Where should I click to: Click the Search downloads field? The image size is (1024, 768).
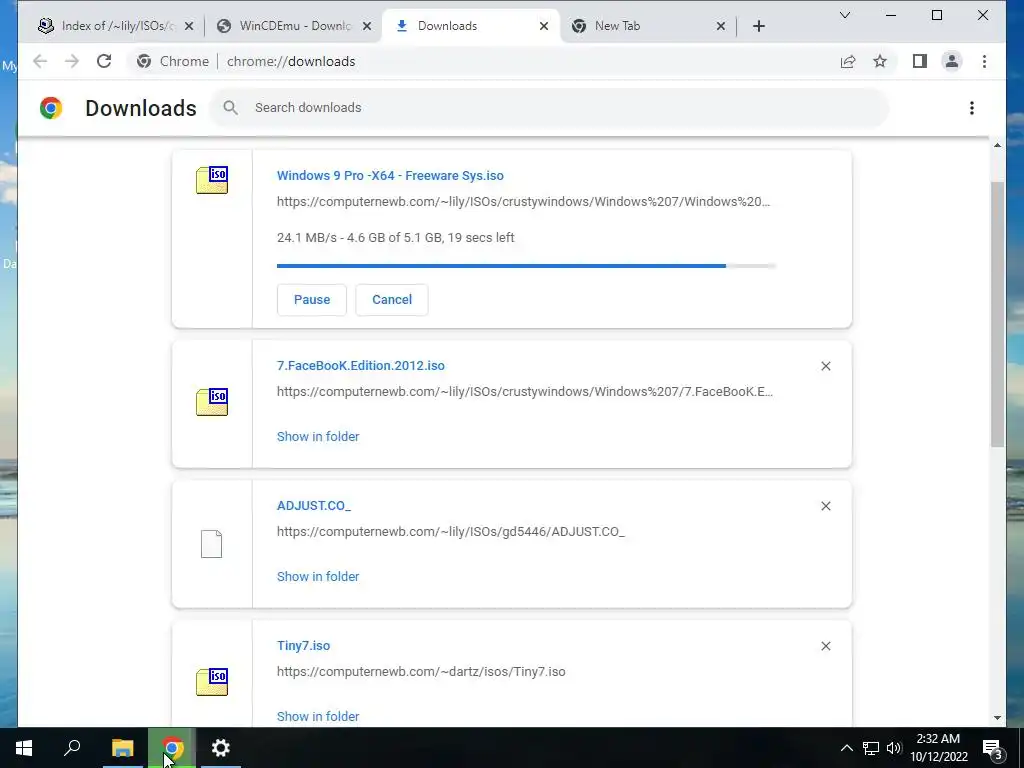(549, 108)
